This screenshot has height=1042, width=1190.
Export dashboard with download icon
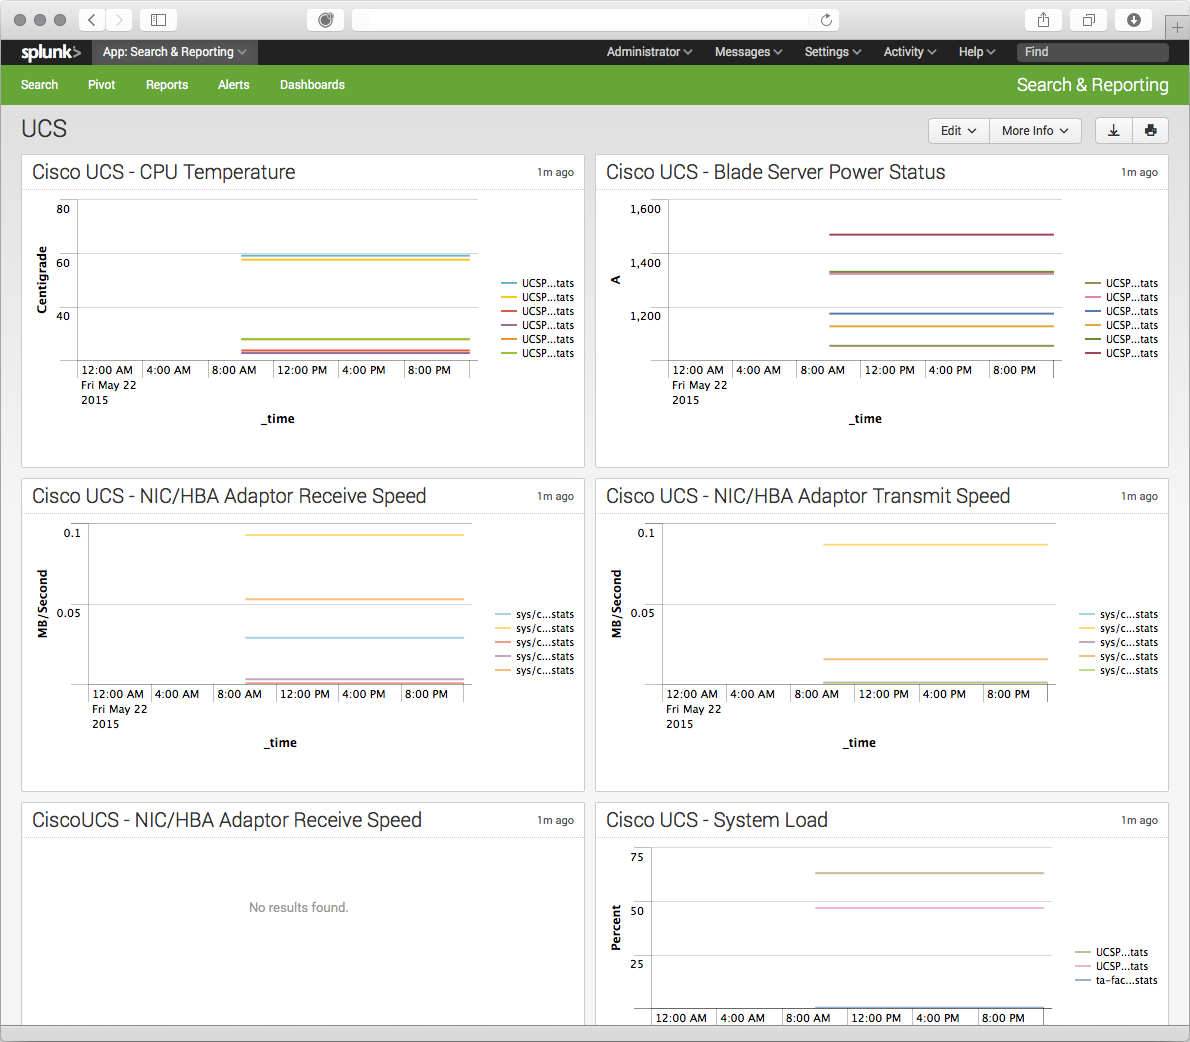[x=1113, y=131]
